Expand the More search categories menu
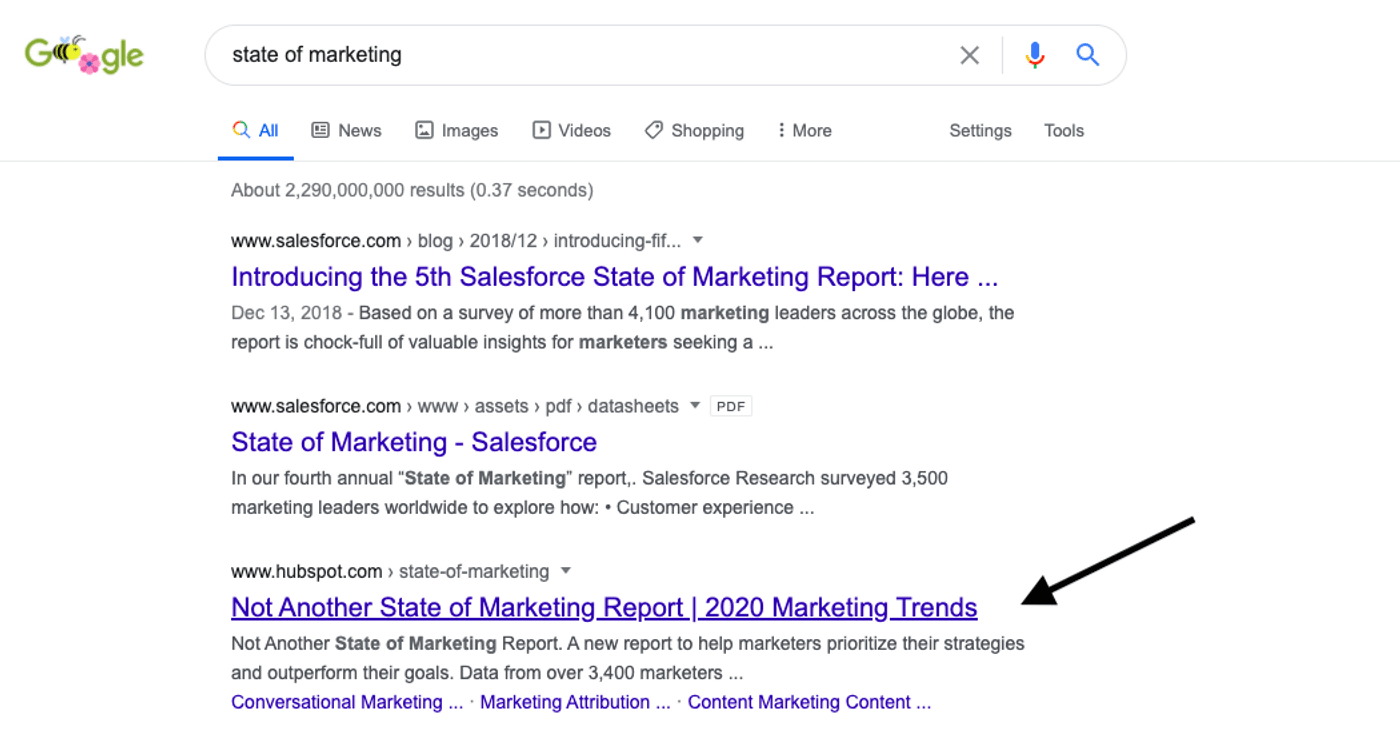 (x=804, y=131)
